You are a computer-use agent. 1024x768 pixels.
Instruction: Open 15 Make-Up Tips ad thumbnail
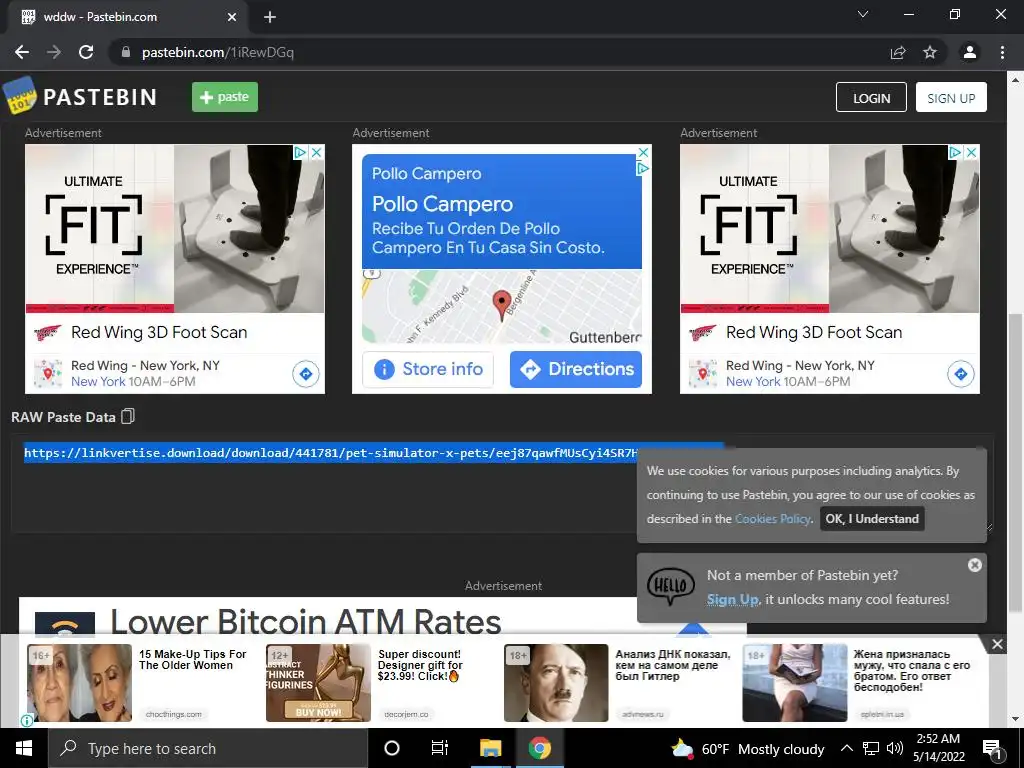coord(79,683)
